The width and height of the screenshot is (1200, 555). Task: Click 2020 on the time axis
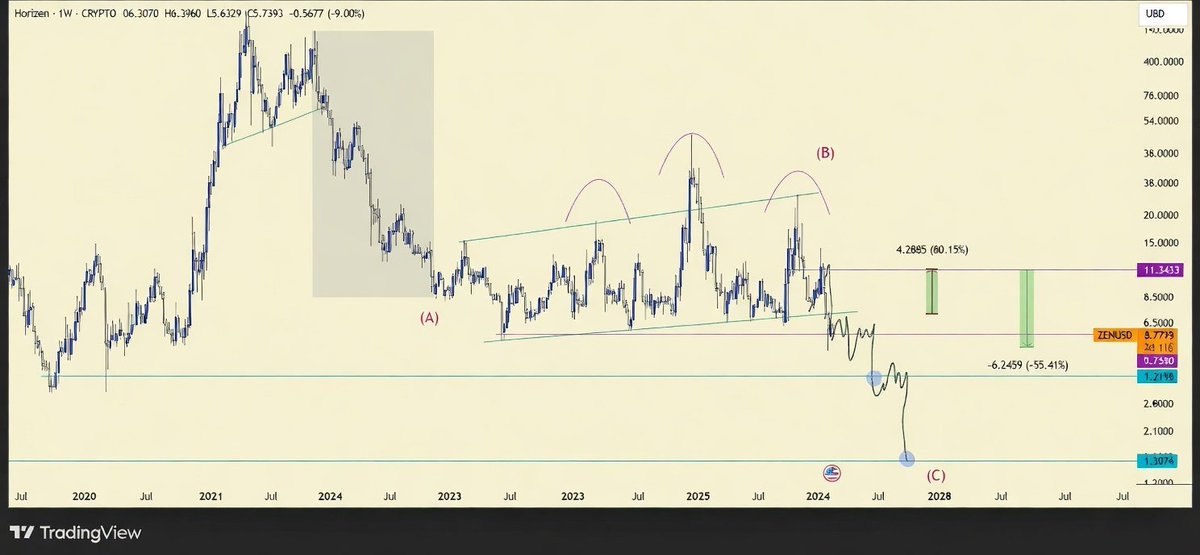84,495
